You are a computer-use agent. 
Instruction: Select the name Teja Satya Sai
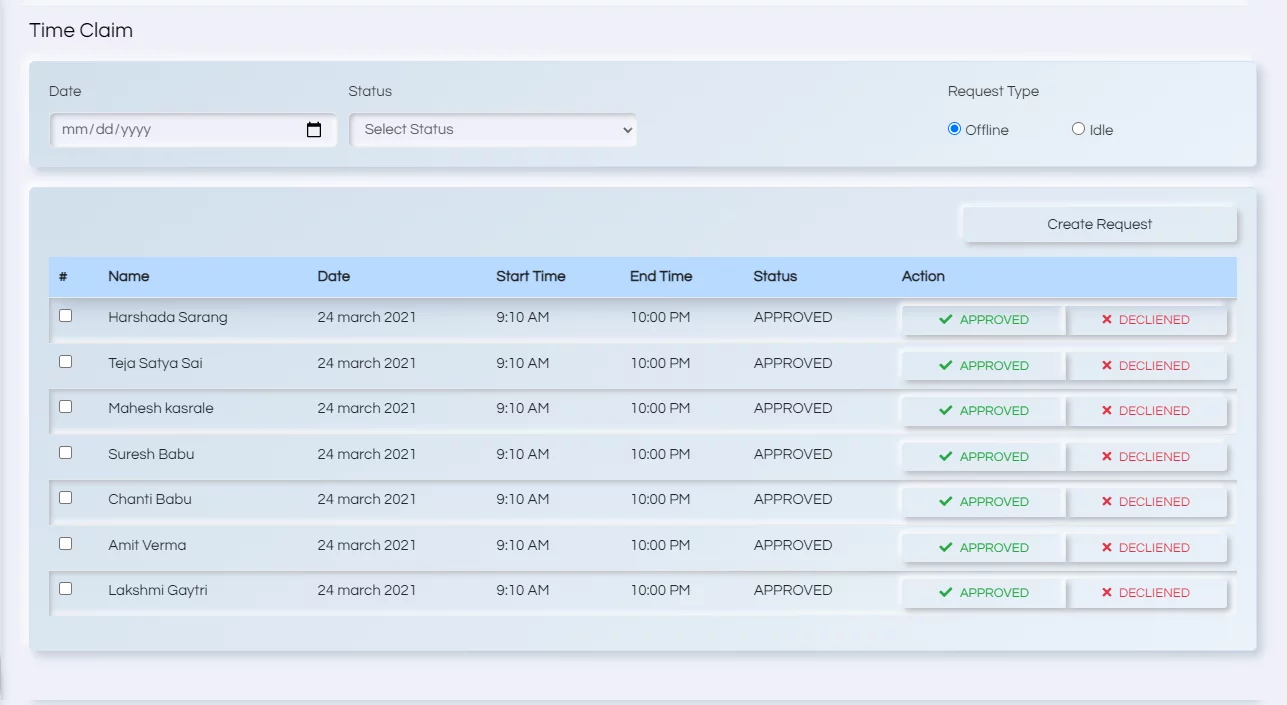tap(155, 363)
